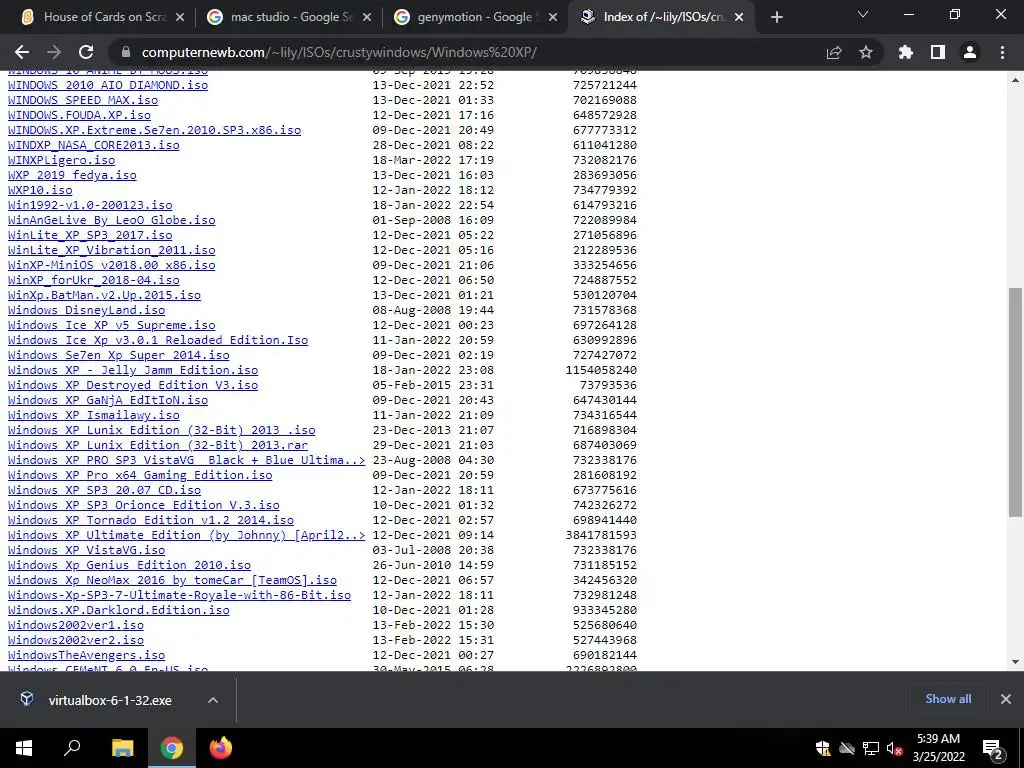Viewport: 1024px width, 768px height.
Task: Click Show all downloads
Action: click(x=948, y=699)
